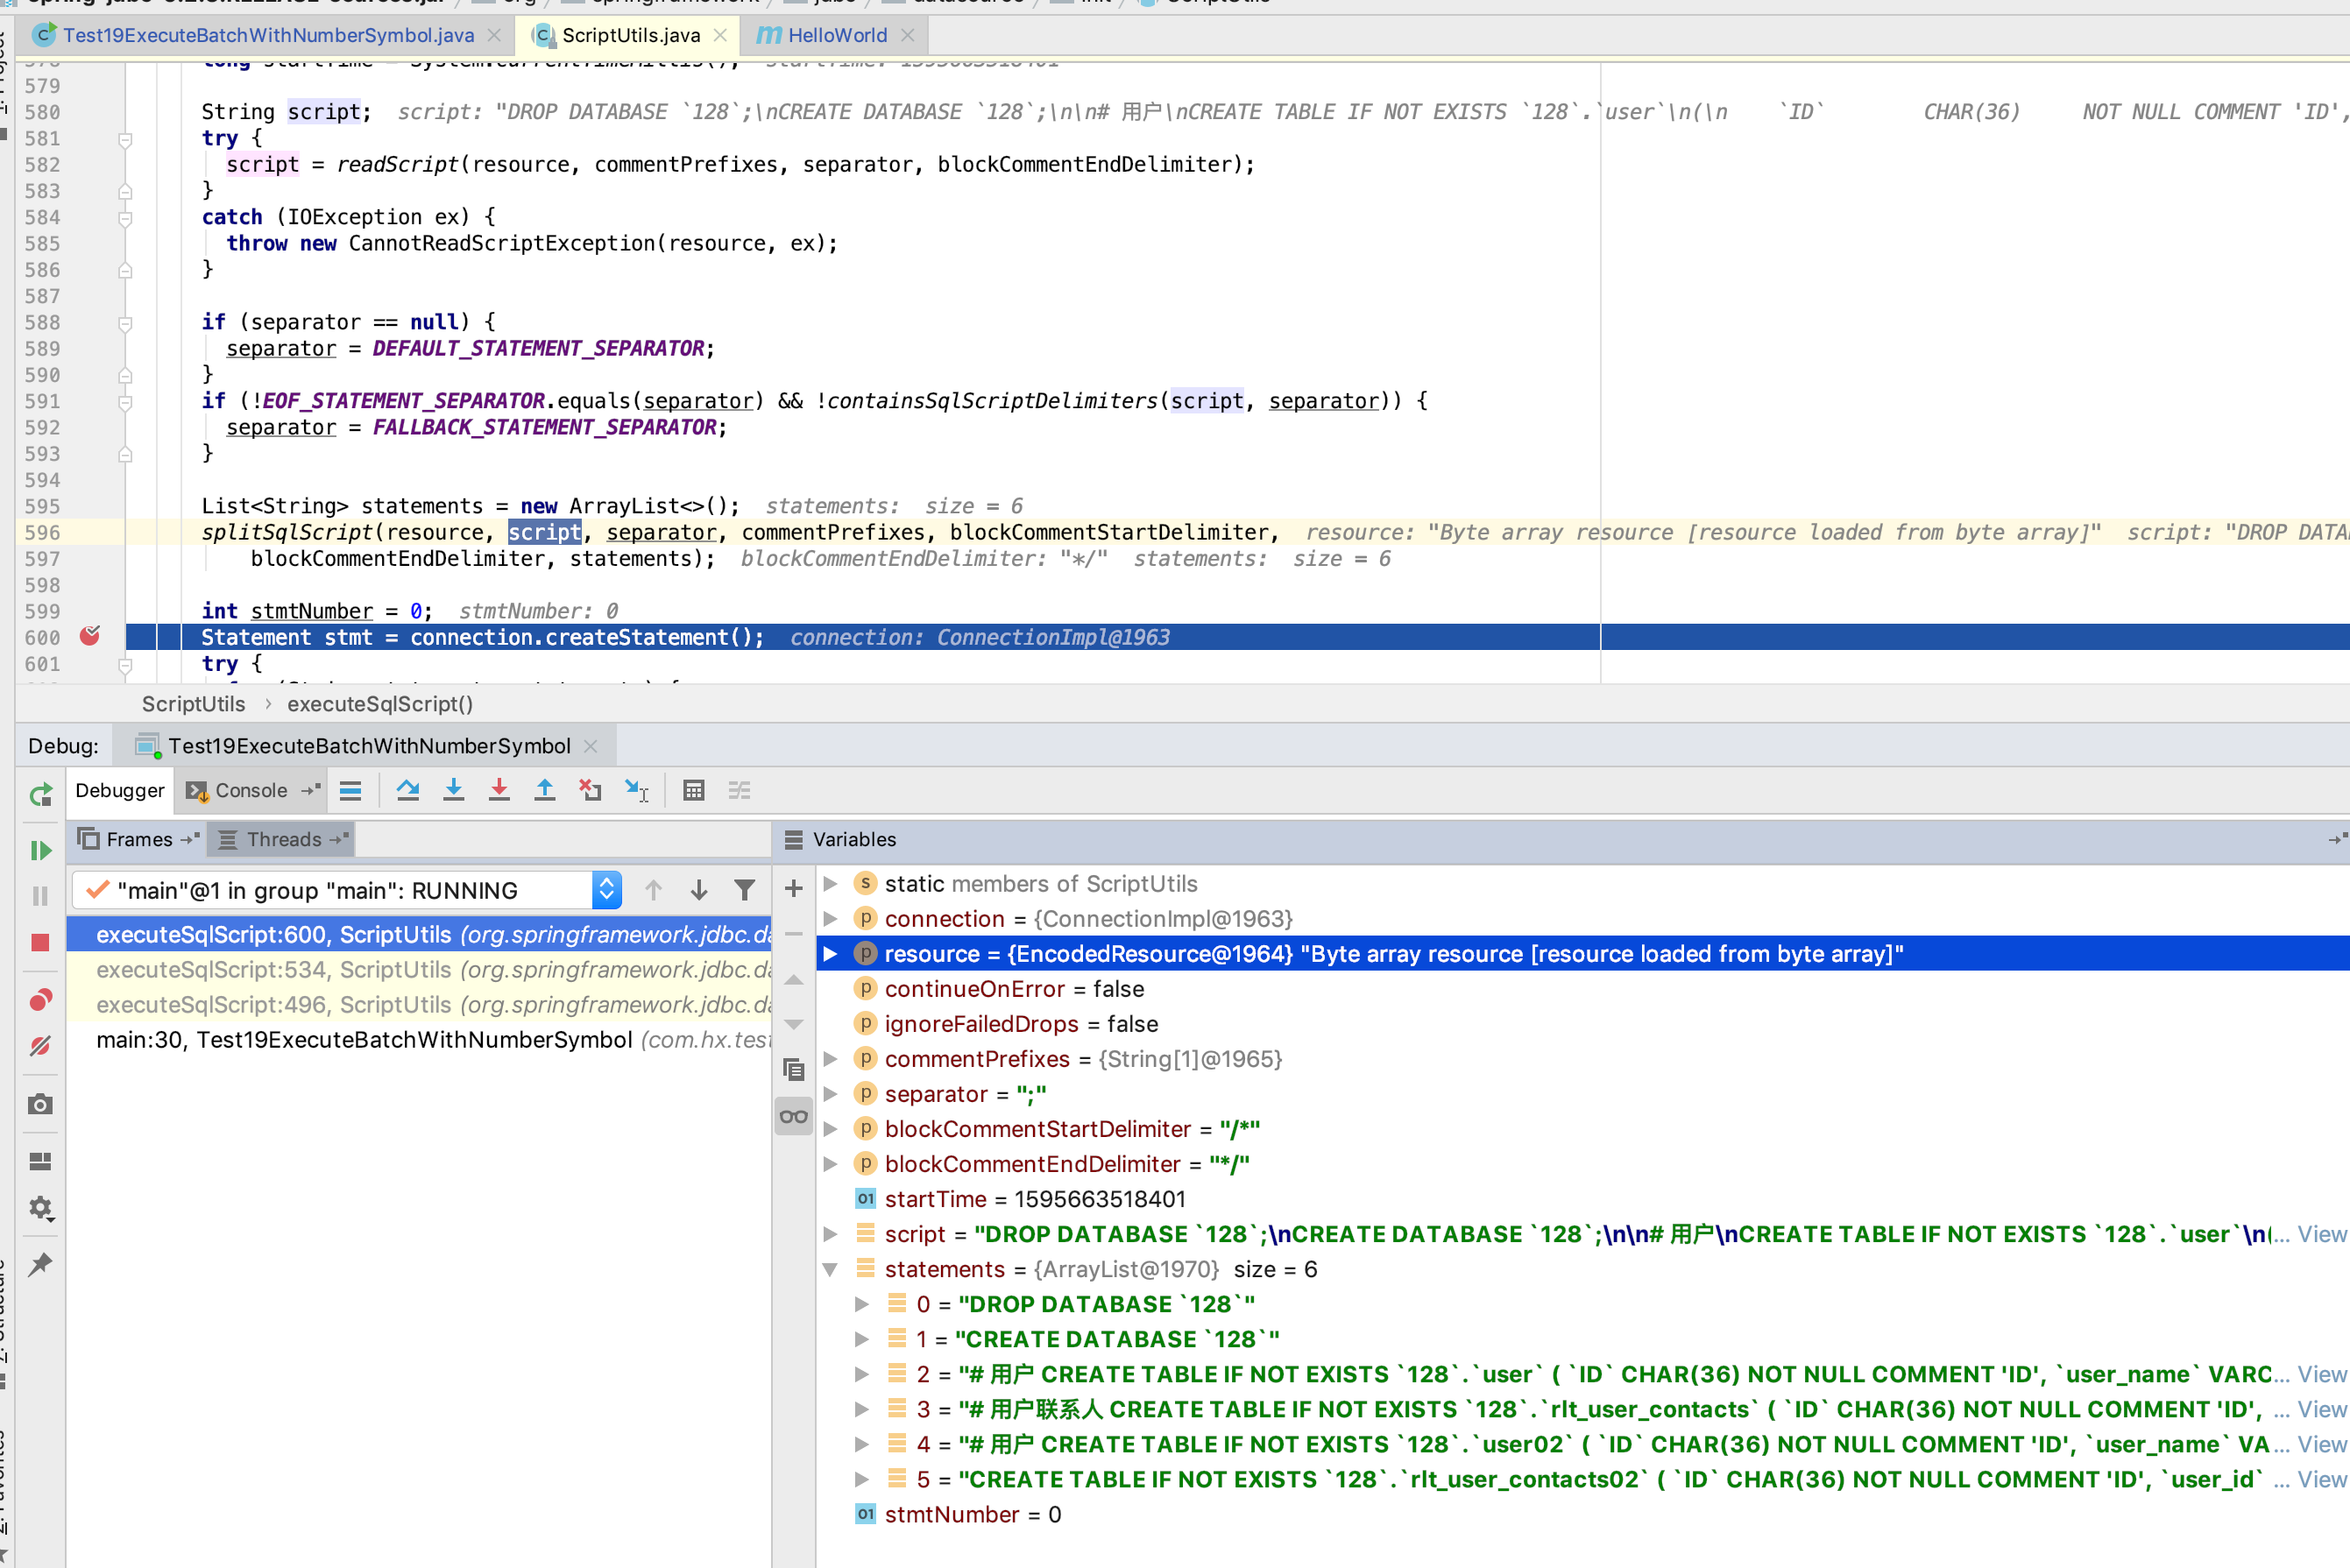Click the red Force Step Into icon
The image size is (2350, 1568).
499,790
